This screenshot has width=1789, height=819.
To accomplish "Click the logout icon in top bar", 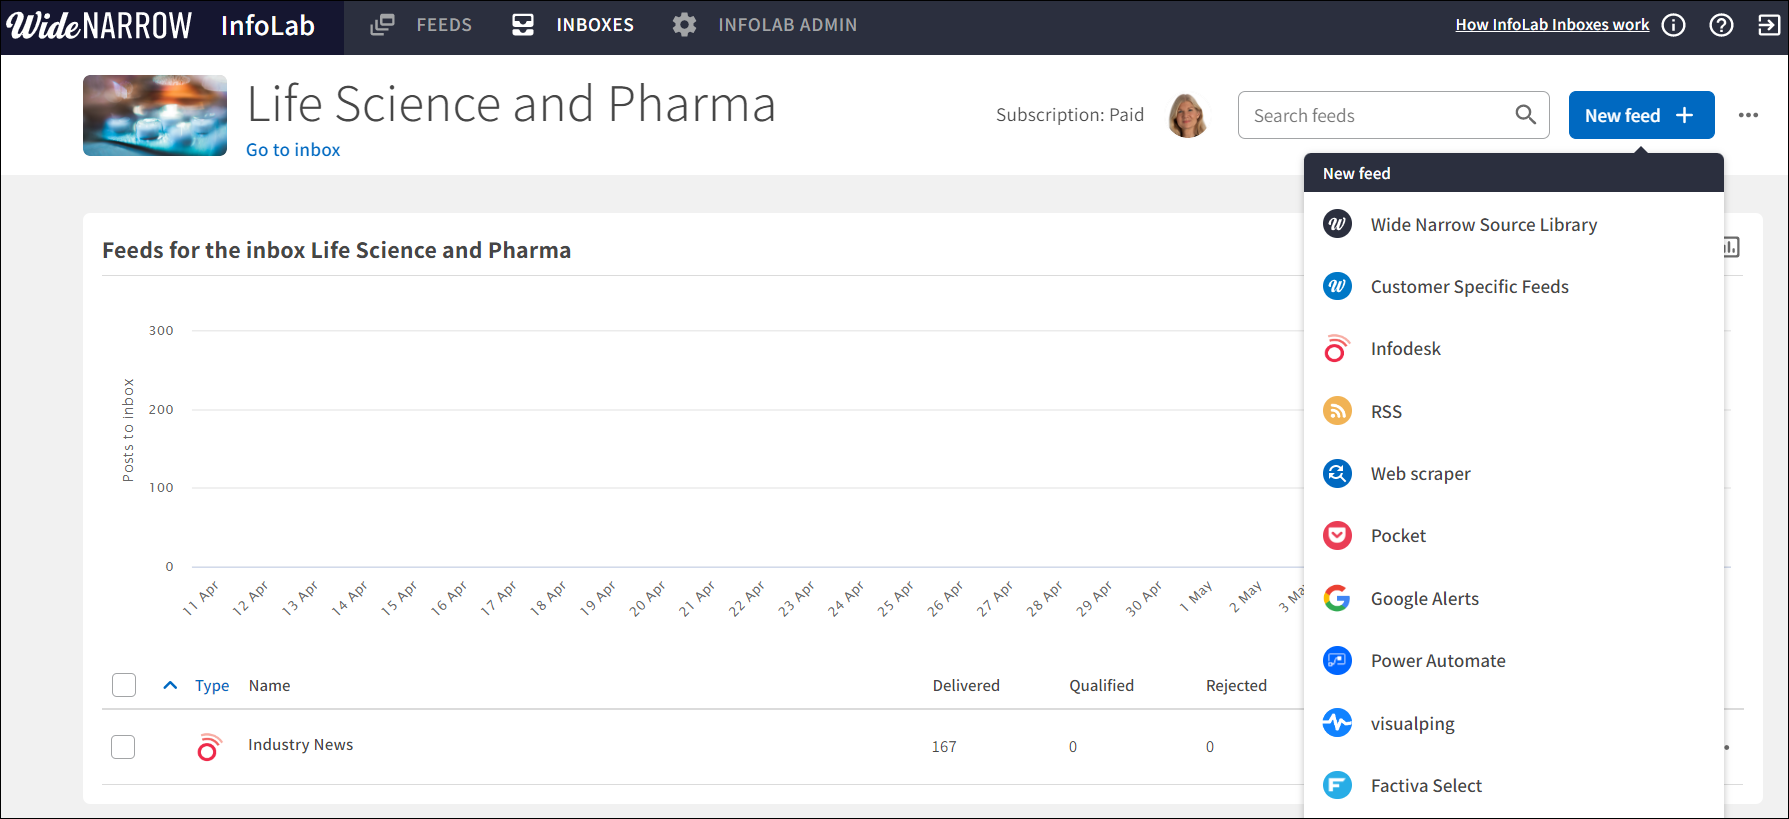I will tap(1769, 25).
